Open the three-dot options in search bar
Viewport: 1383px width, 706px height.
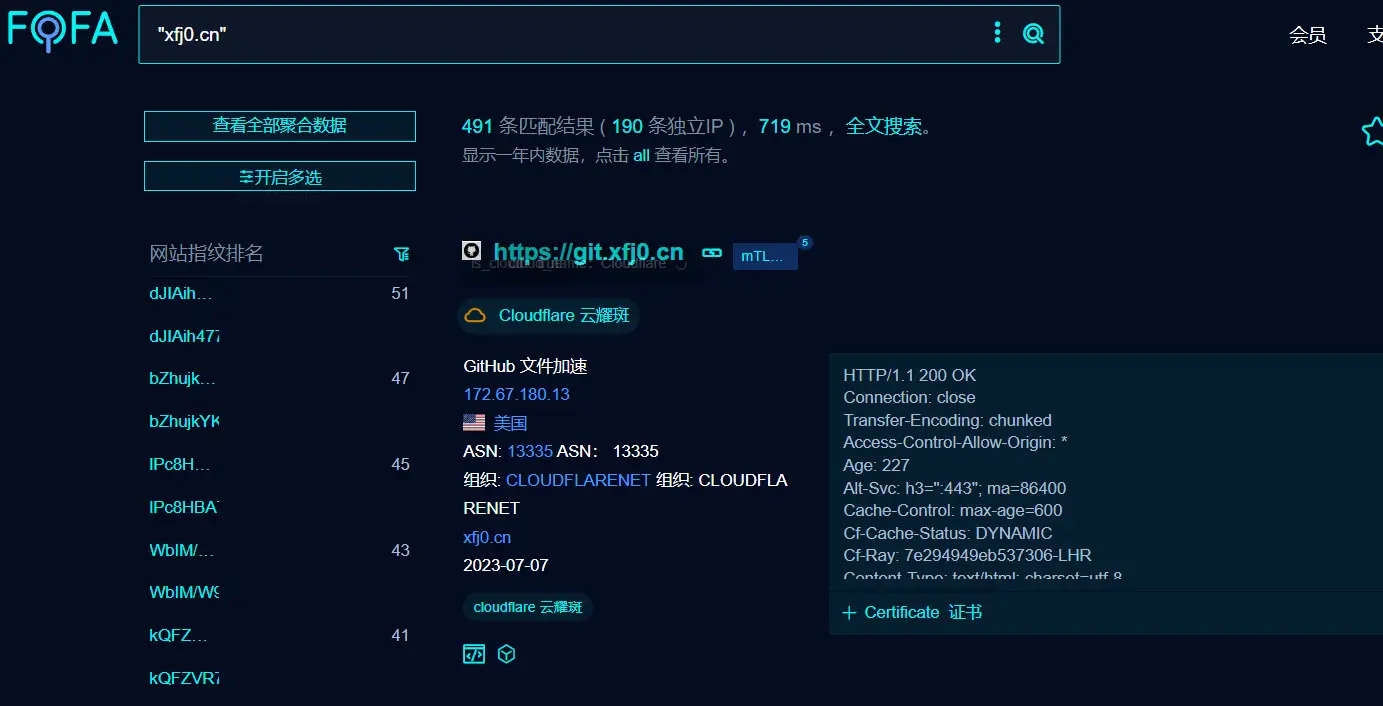coord(997,33)
